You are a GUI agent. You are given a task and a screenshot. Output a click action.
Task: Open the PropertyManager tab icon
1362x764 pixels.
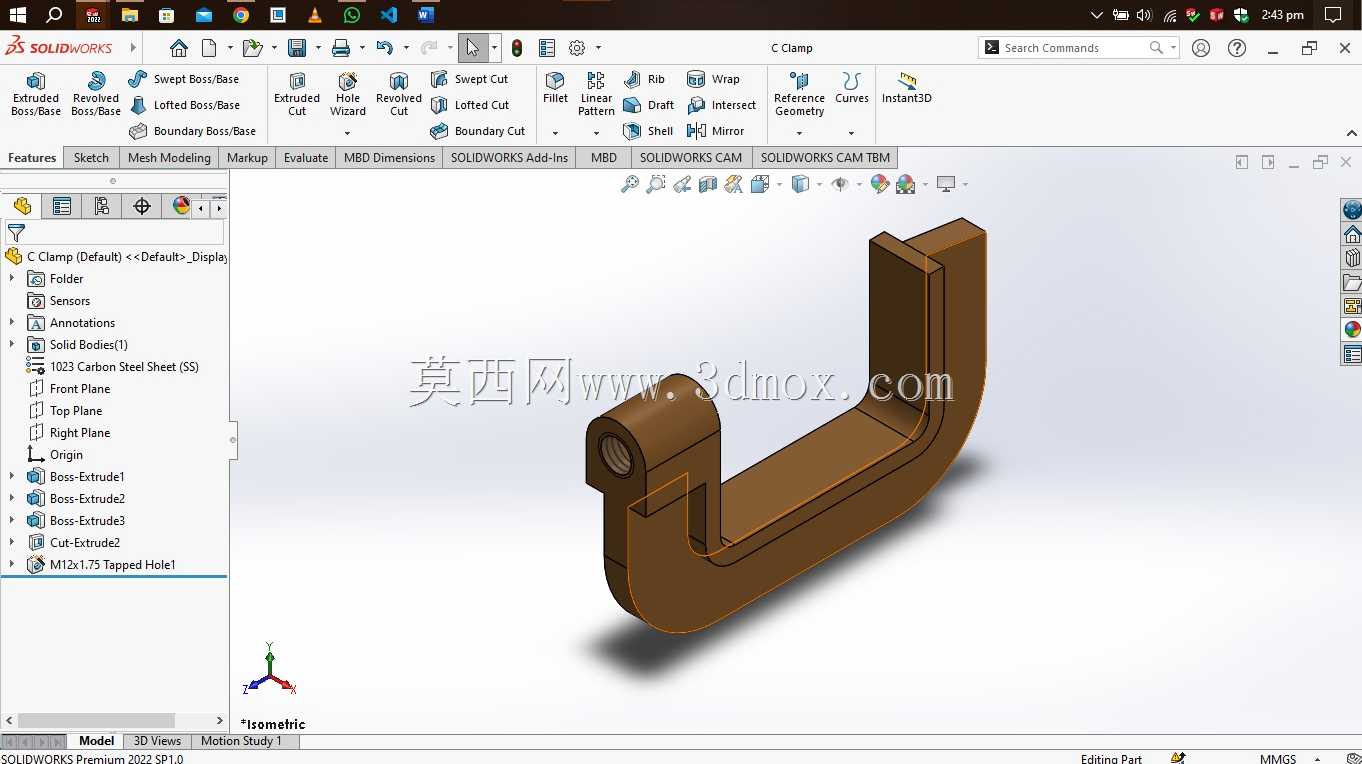[x=62, y=206]
